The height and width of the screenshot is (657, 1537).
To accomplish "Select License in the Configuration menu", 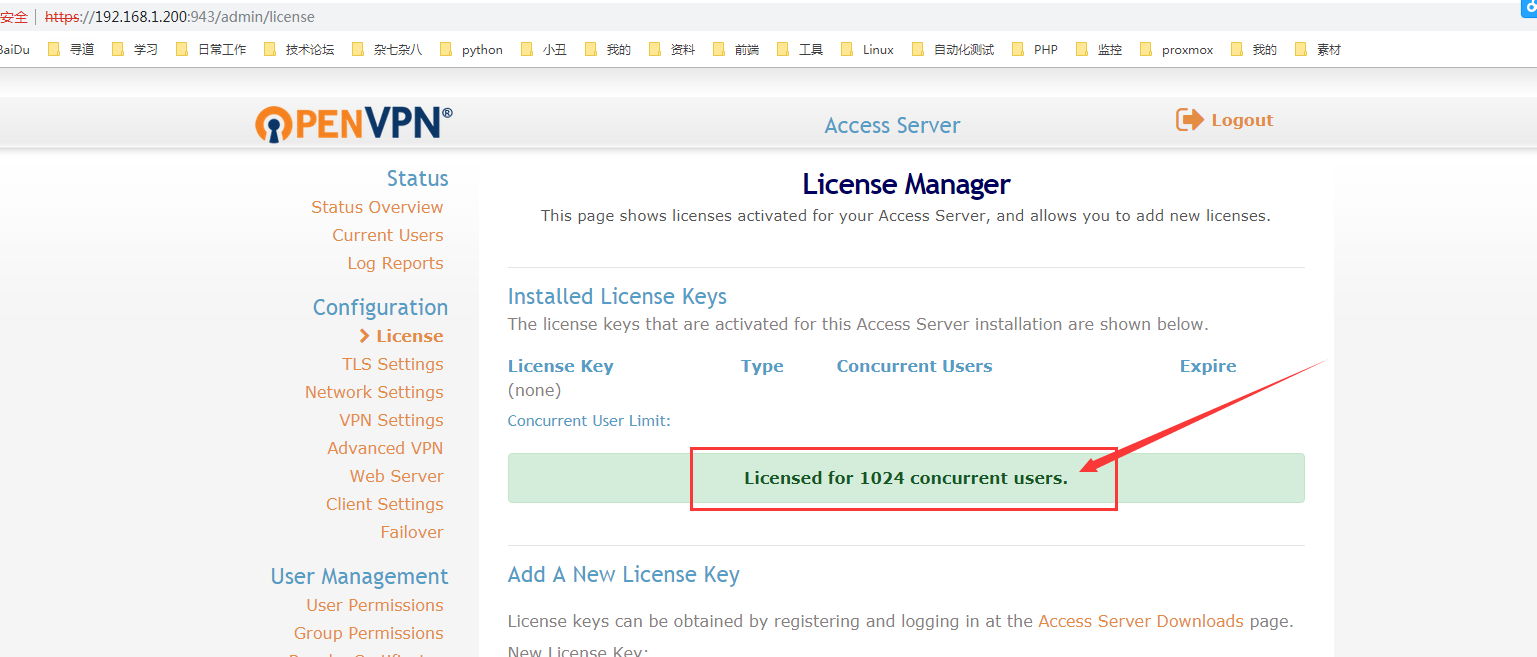I will coord(409,336).
